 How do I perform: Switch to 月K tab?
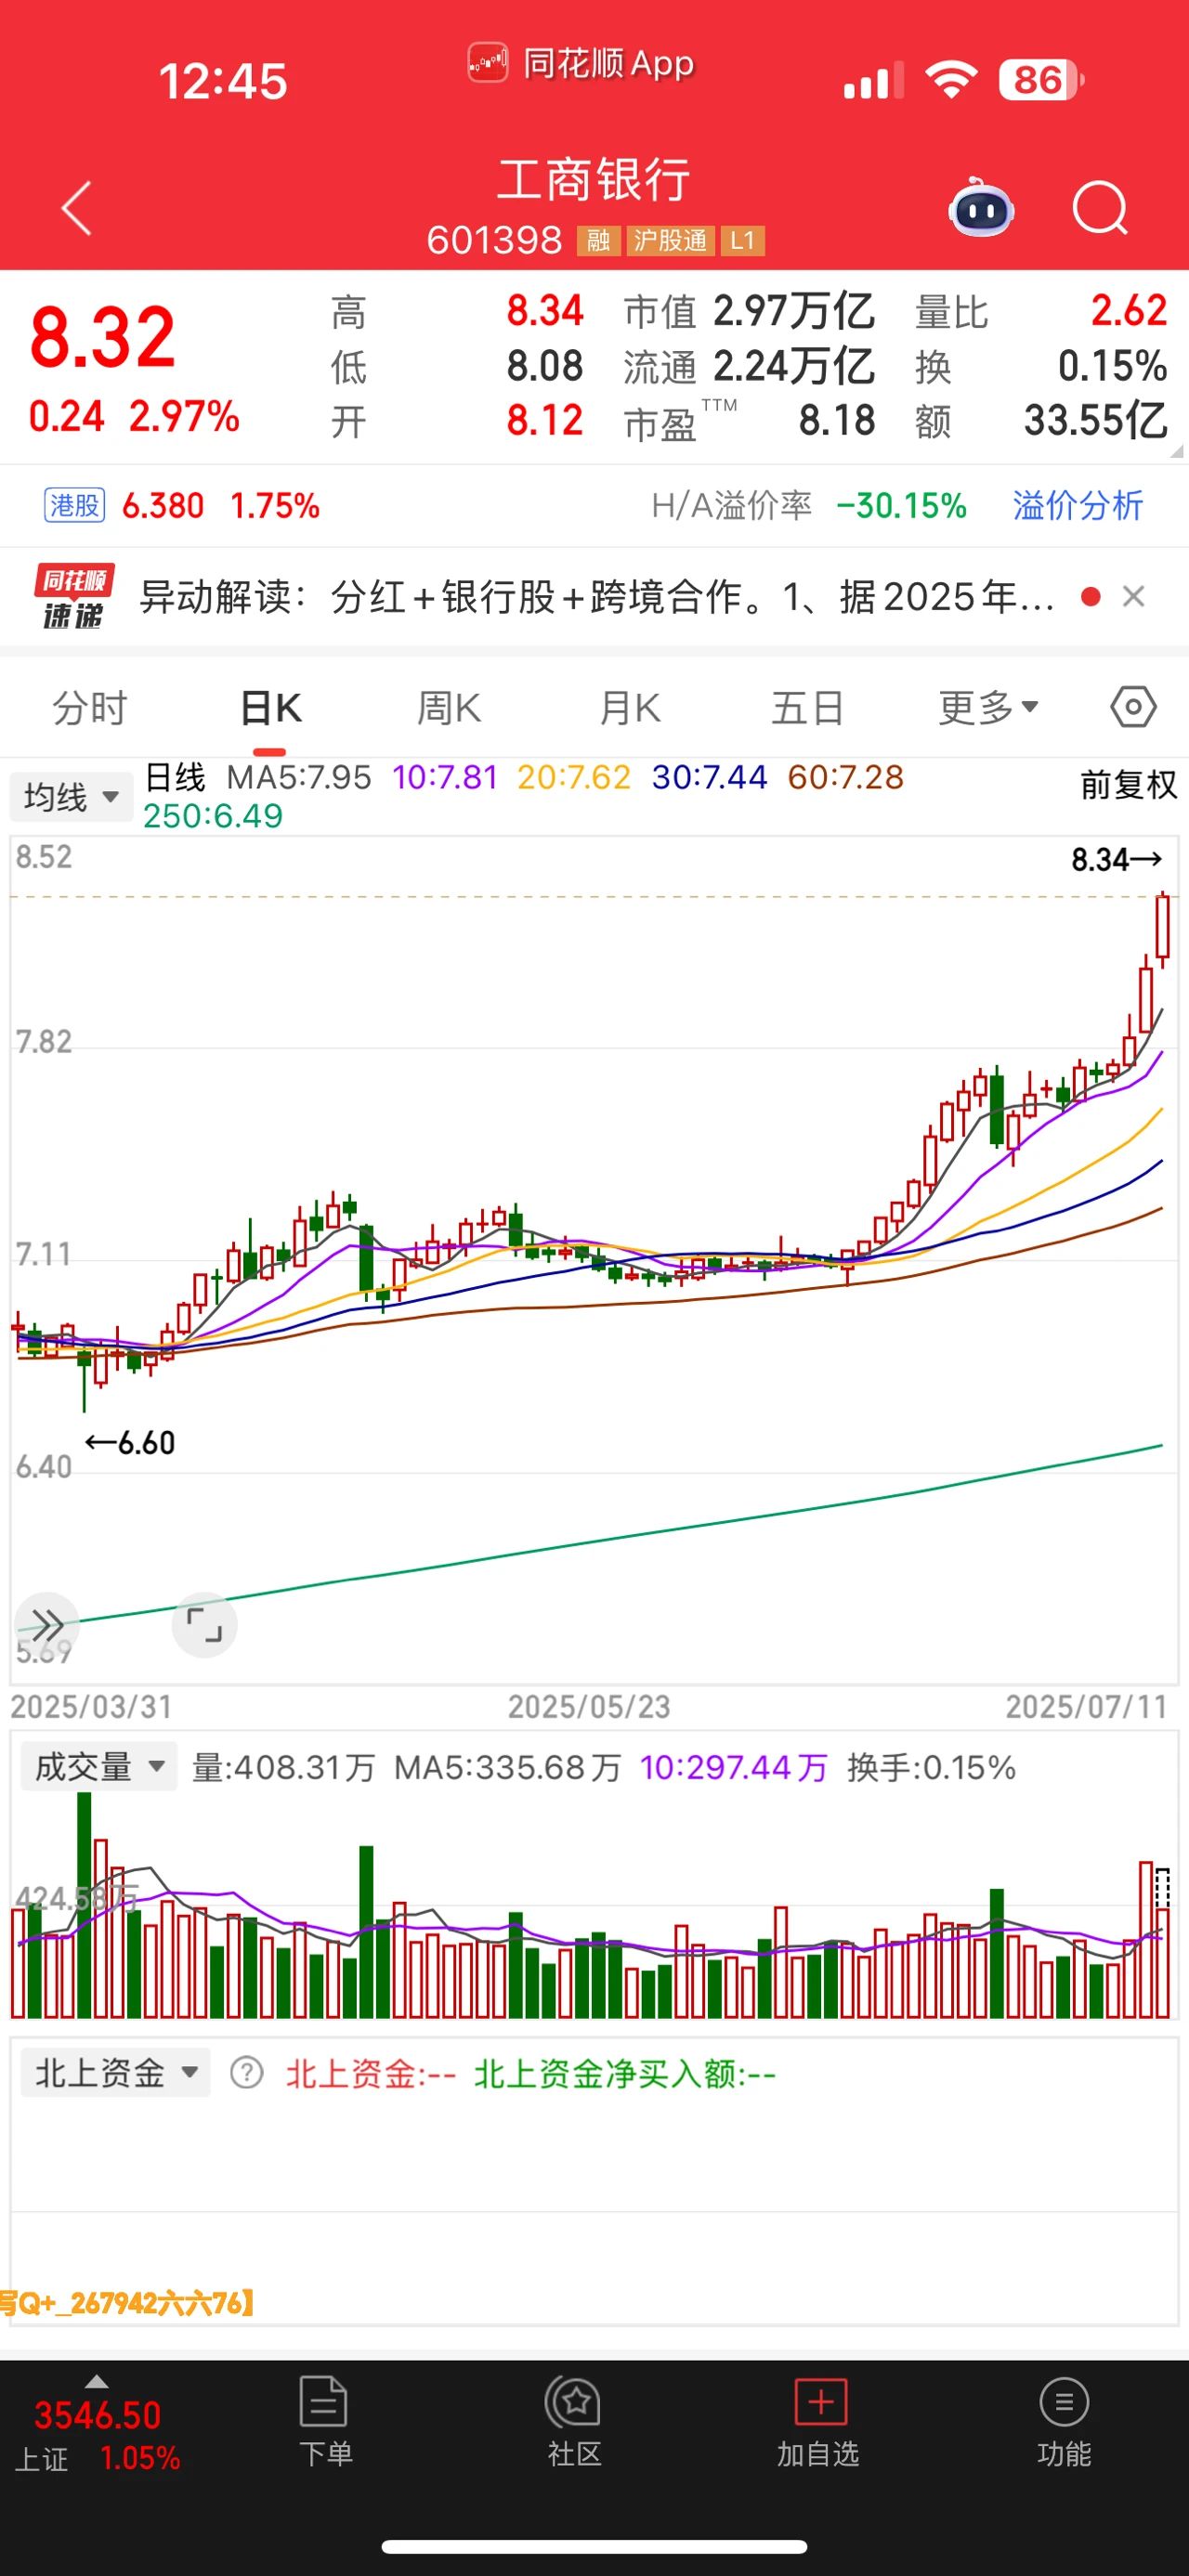(x=629, y=707)
